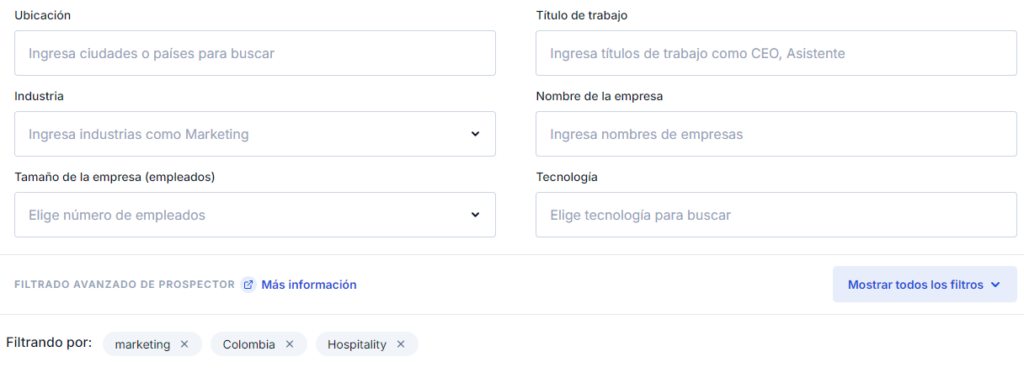Open the Elige número de empleados dropdown
Image resolution: width=1024 pixels, height=373 pixels.
click(x=255, y=215)
